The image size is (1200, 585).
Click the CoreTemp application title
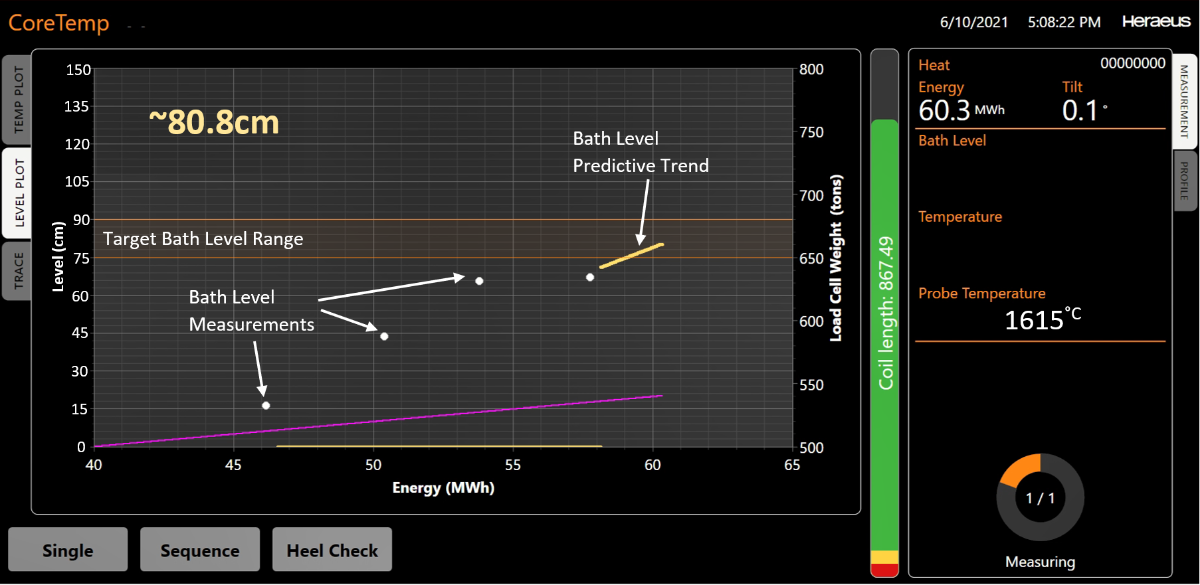click(59, 23)
